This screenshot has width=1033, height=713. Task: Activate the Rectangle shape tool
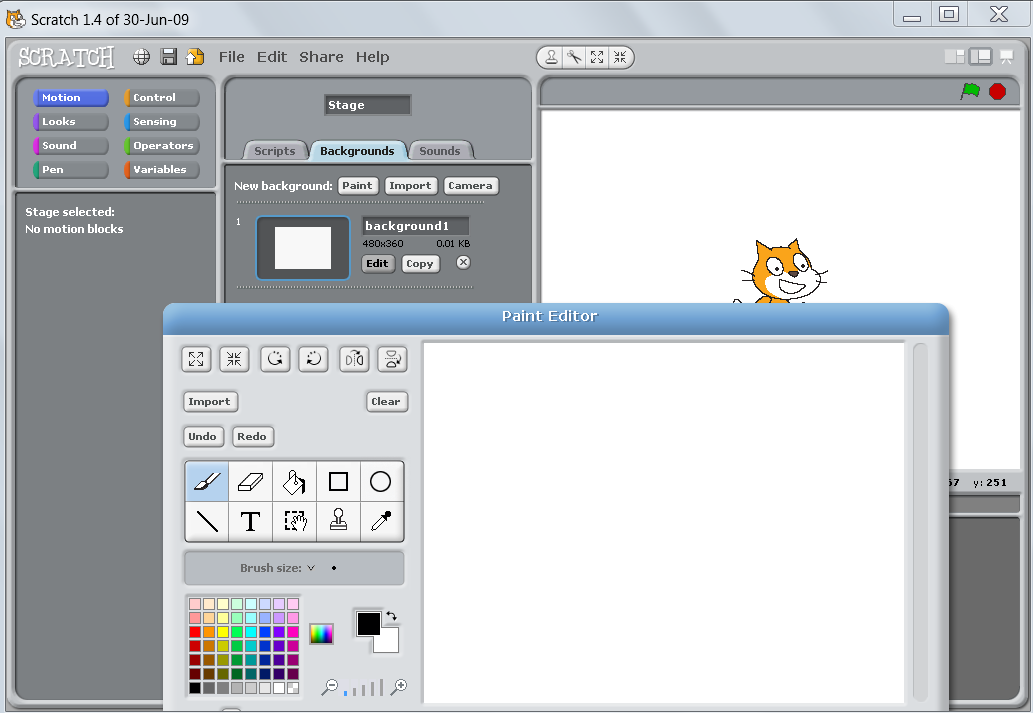pyautogui.click(x=337, y=481)
